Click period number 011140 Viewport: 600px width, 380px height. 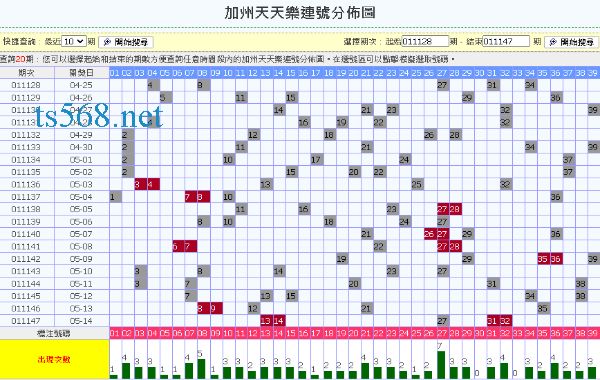tap(26, 234)
